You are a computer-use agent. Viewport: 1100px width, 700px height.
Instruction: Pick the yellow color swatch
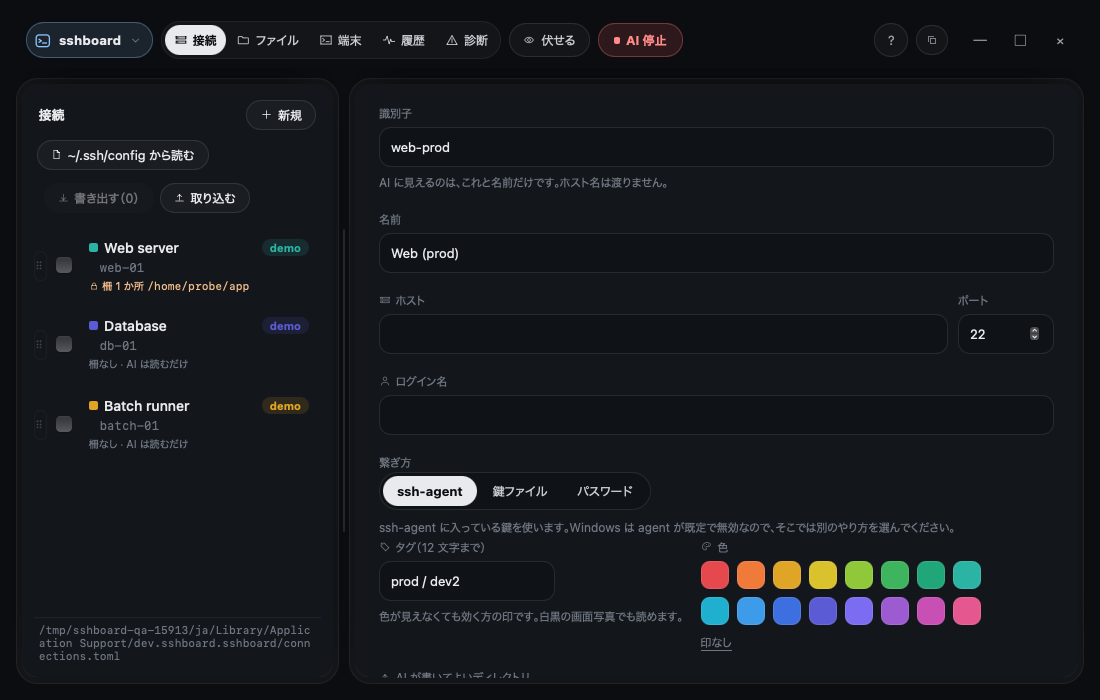tap(823, 575)
